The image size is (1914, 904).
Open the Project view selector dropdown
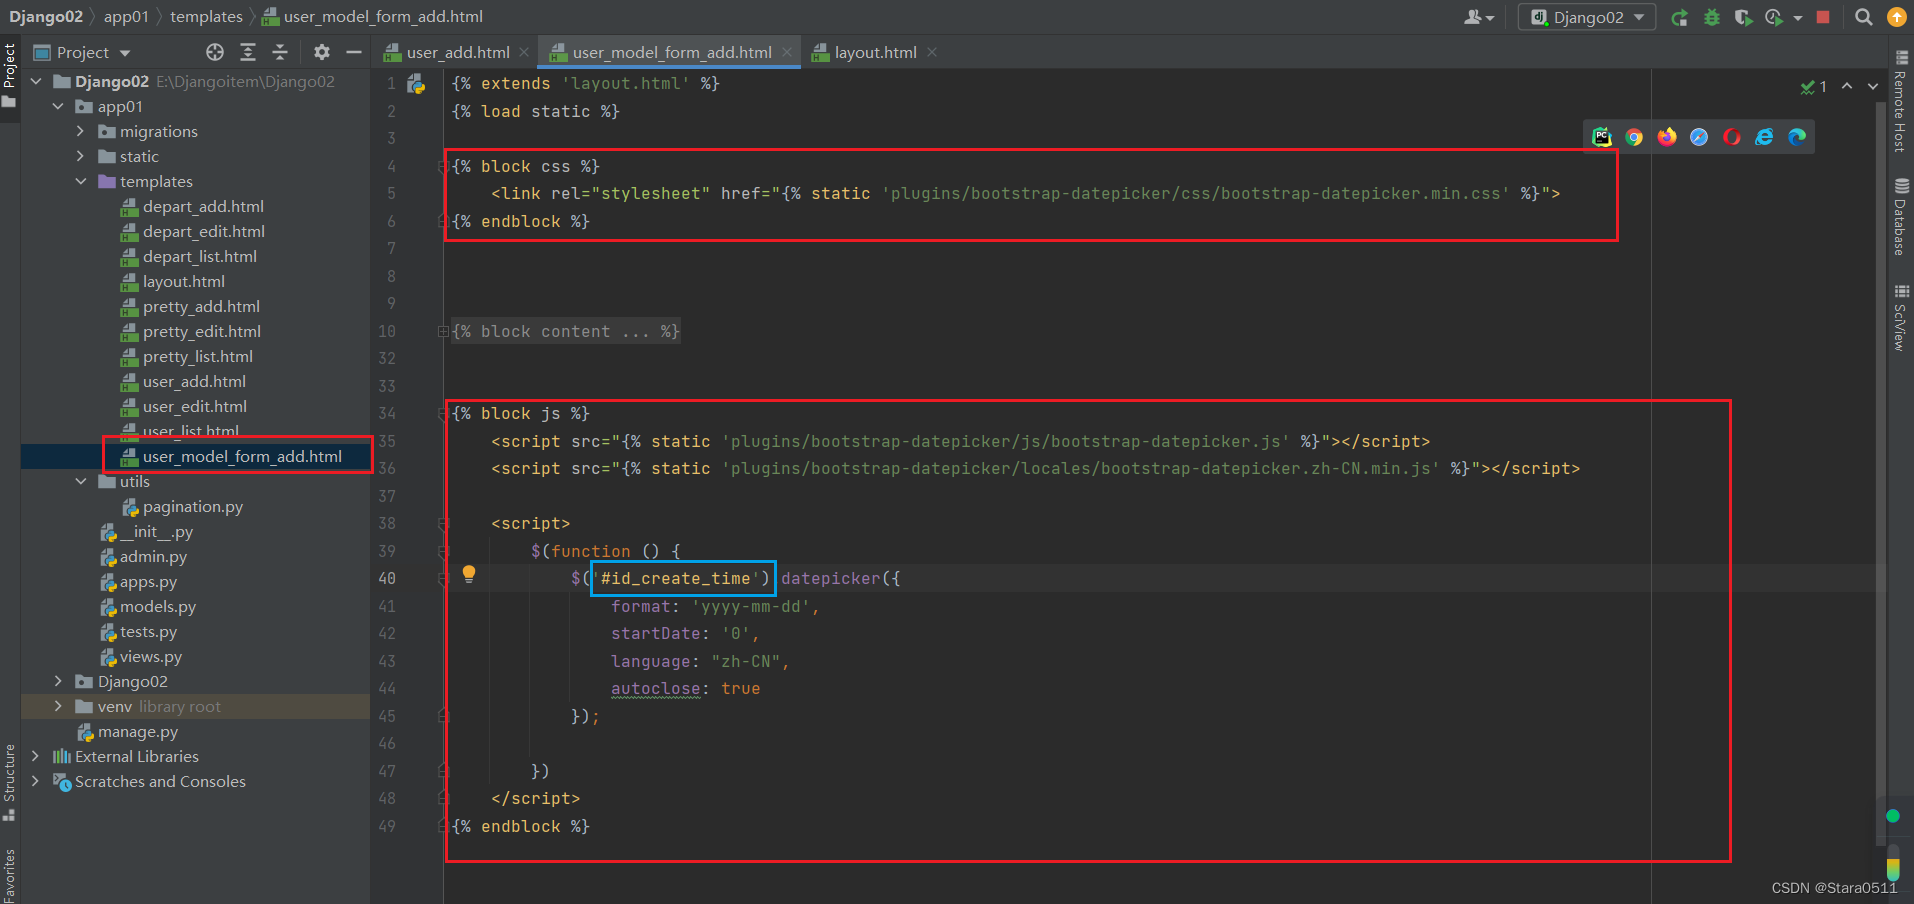[x=82, y=52]
